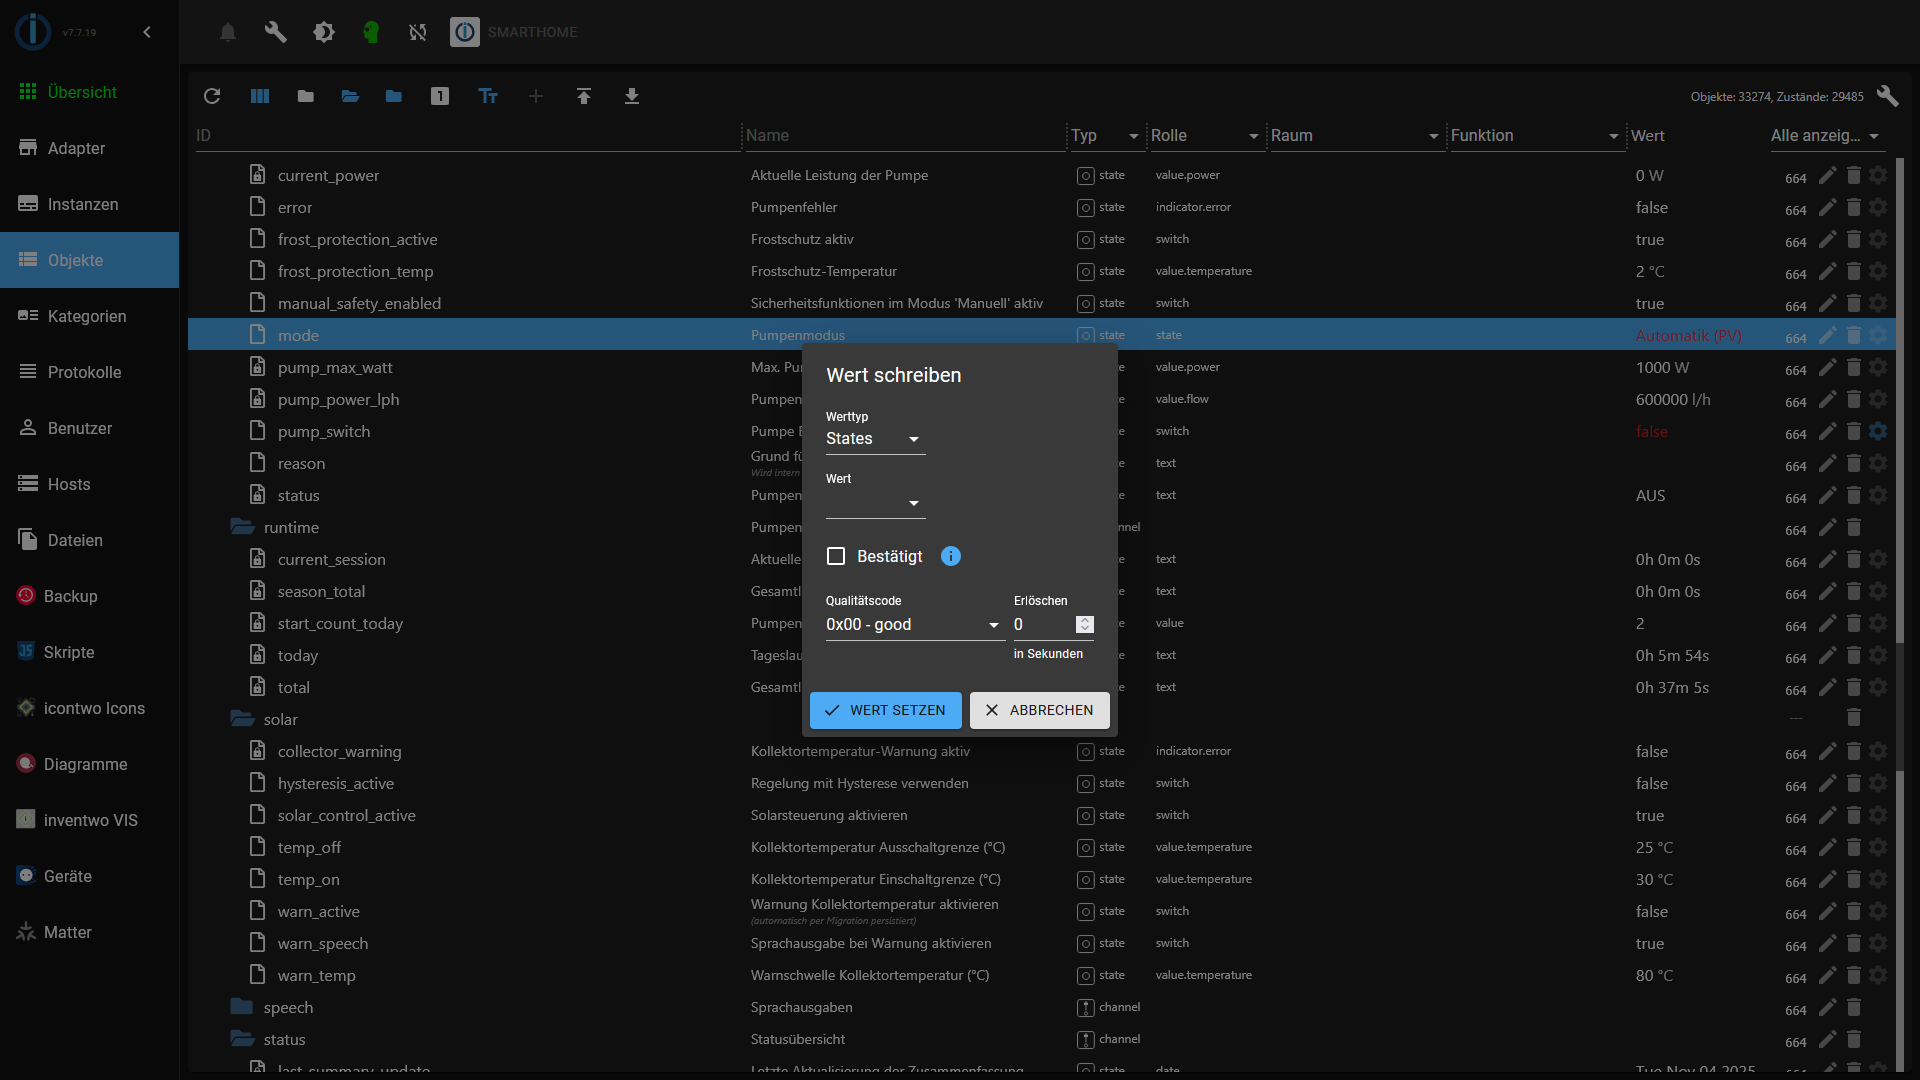This screenshot has width=1920, height=1080.
Task: Toggle text size via Tt icon
Action: (x=487, y=96)
